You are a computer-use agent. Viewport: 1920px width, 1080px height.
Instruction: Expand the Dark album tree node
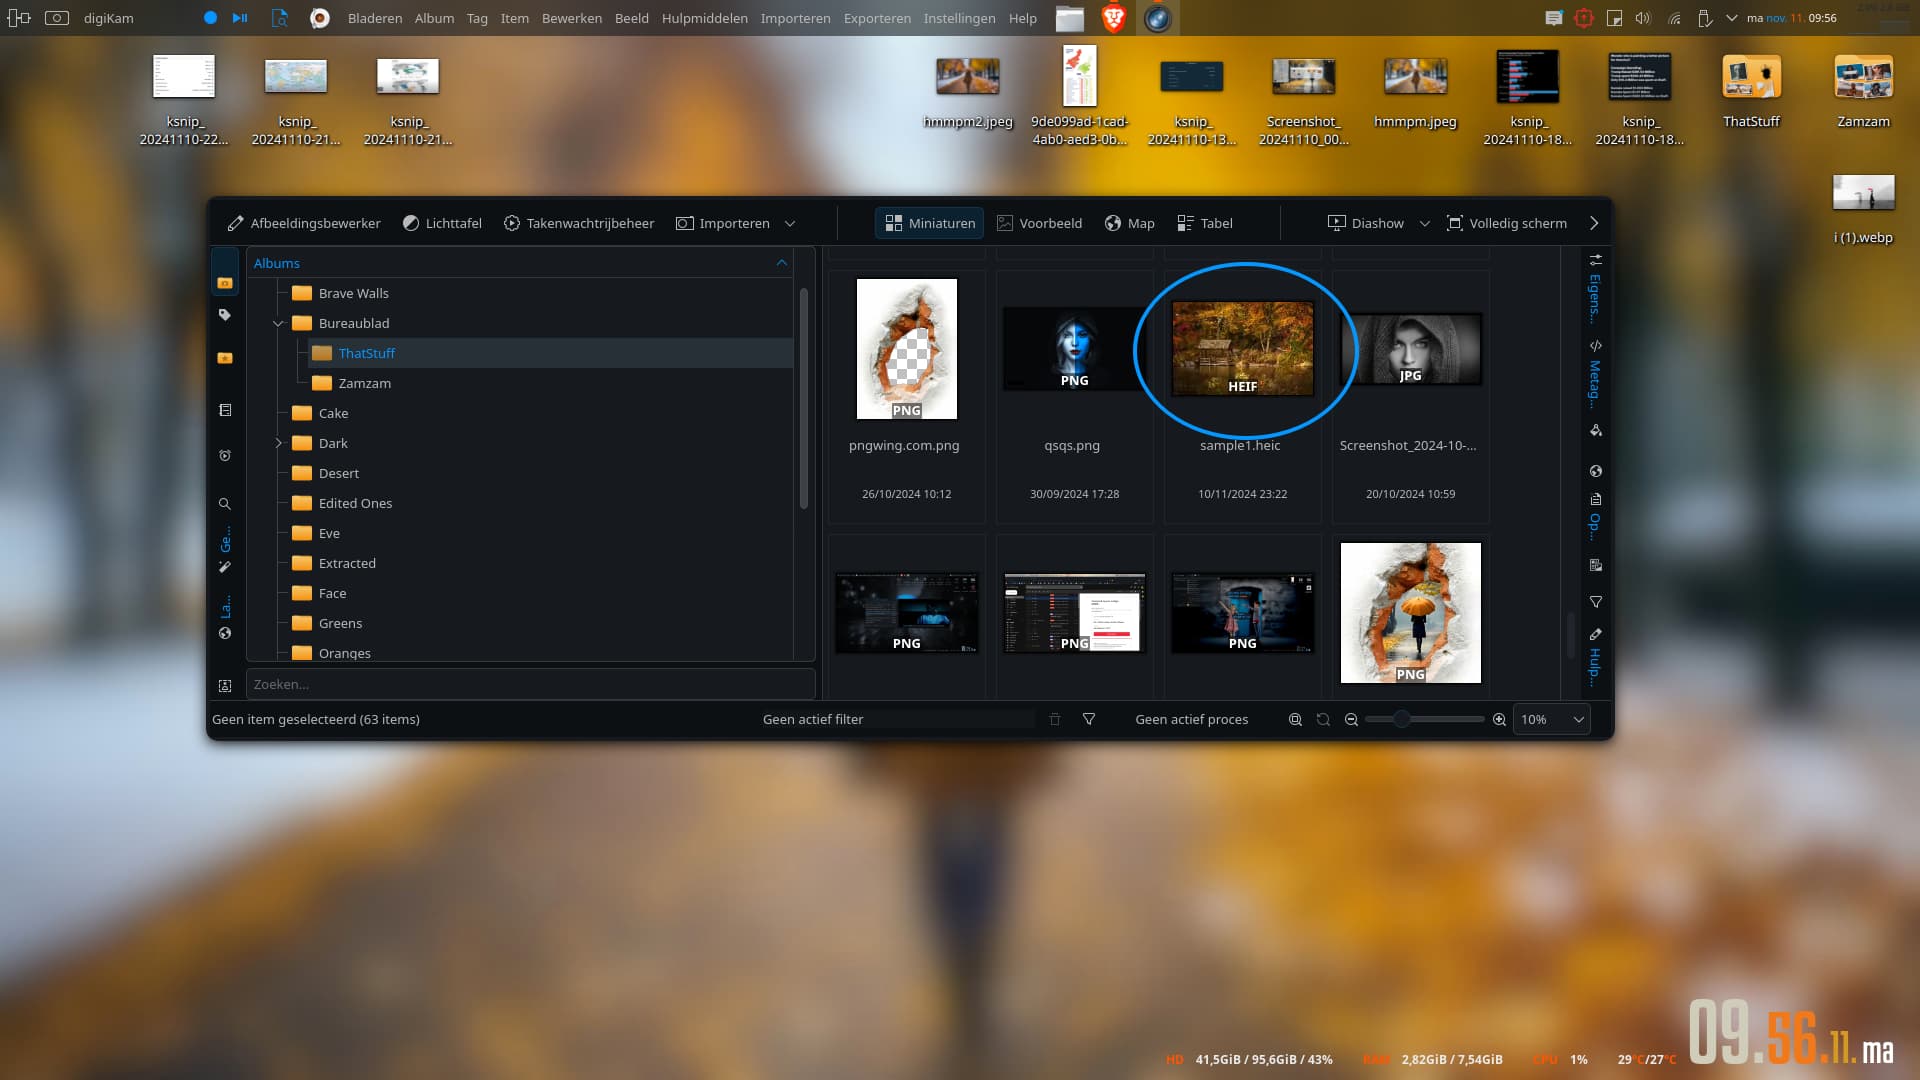tap(279, 443)
